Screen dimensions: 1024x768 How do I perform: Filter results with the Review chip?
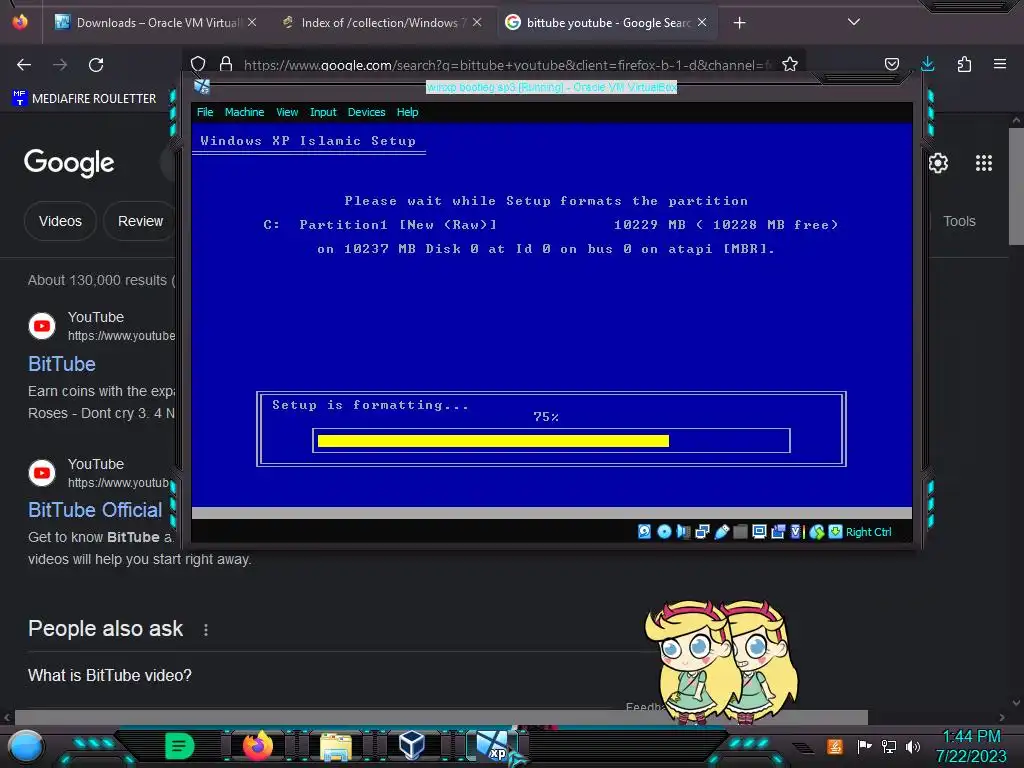point(140,221)
